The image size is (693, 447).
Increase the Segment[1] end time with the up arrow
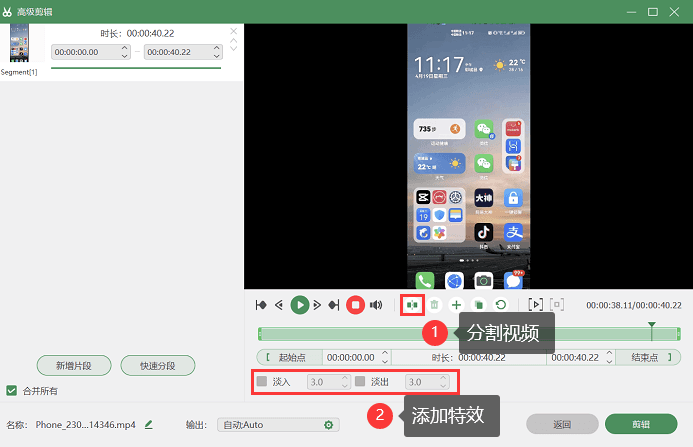(x=217, y=48)
